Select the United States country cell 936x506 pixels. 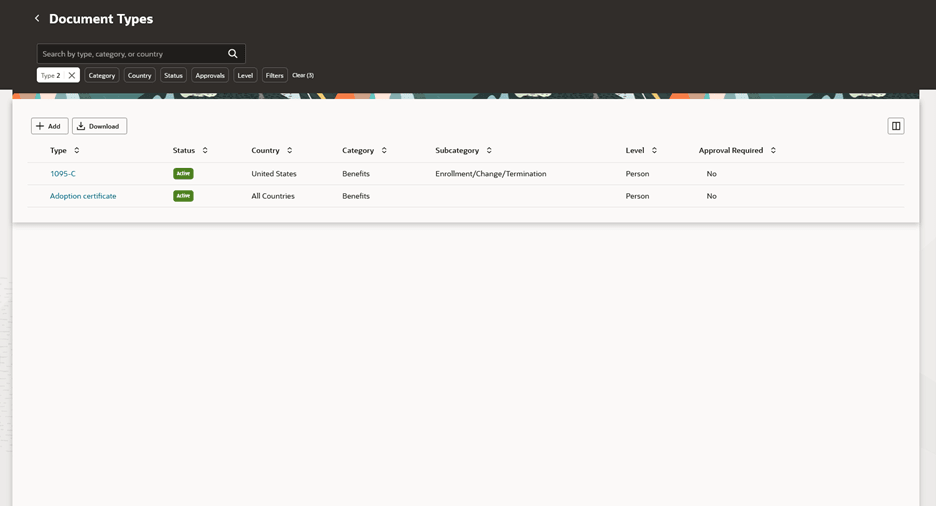(274, 174)
